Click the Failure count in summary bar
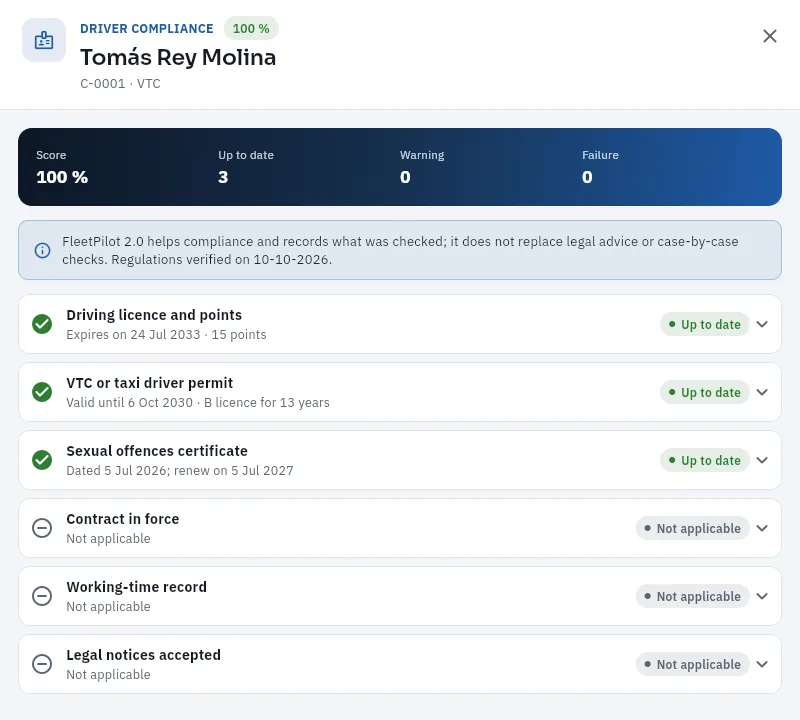 tap(587, 177)
